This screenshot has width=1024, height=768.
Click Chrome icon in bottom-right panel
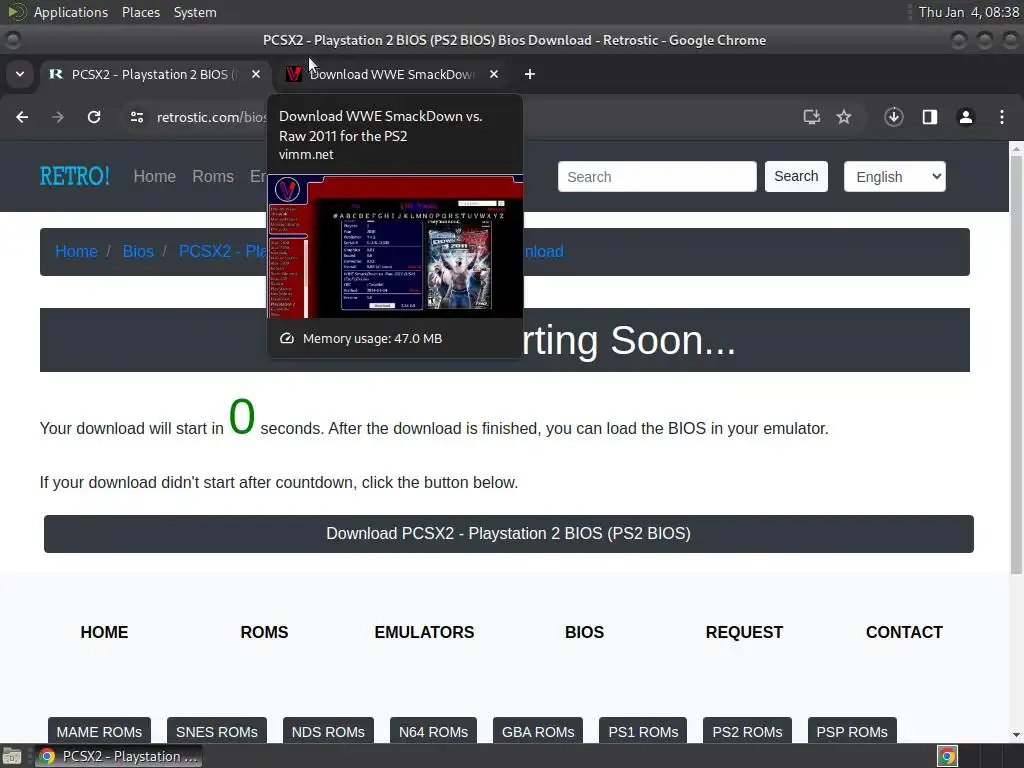tap(947, 756)
